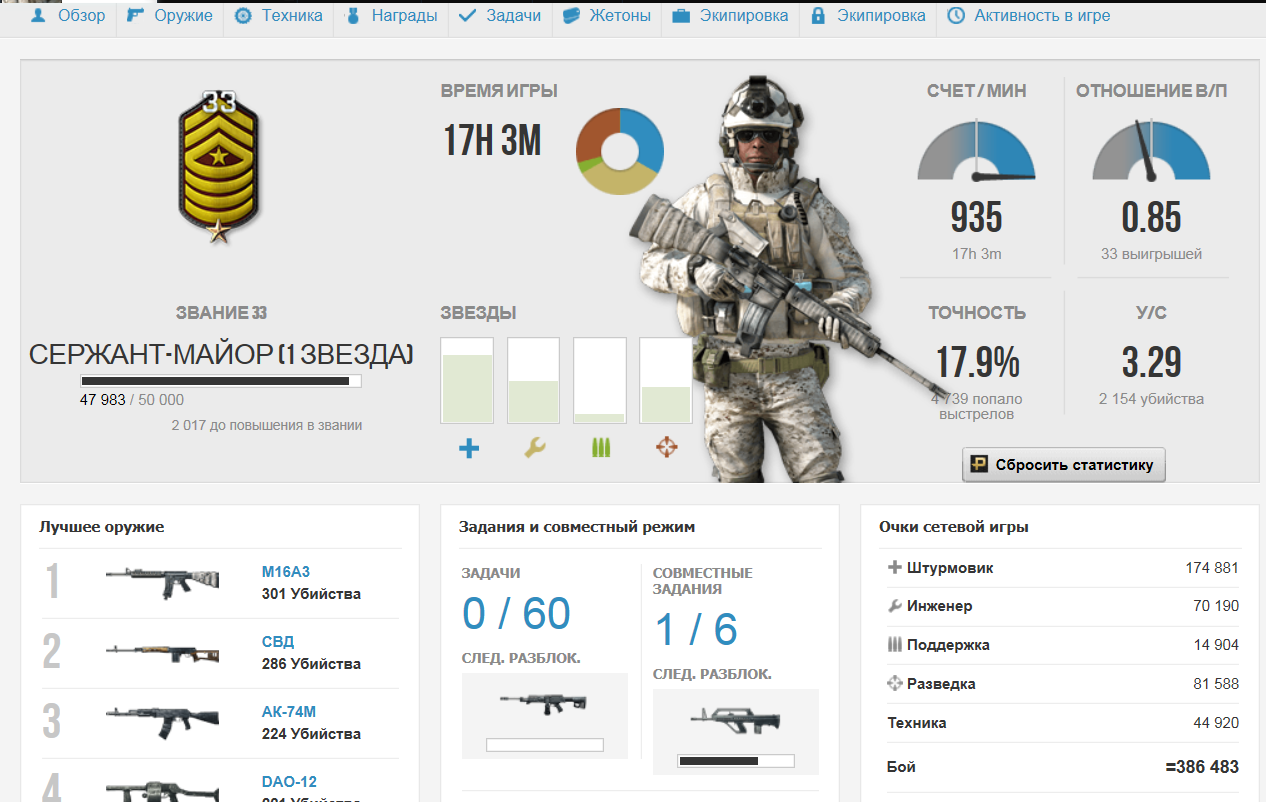Click the rank progress bar 47 983 / 50 000
1266x802 pixels.
[x=220, y=381]
